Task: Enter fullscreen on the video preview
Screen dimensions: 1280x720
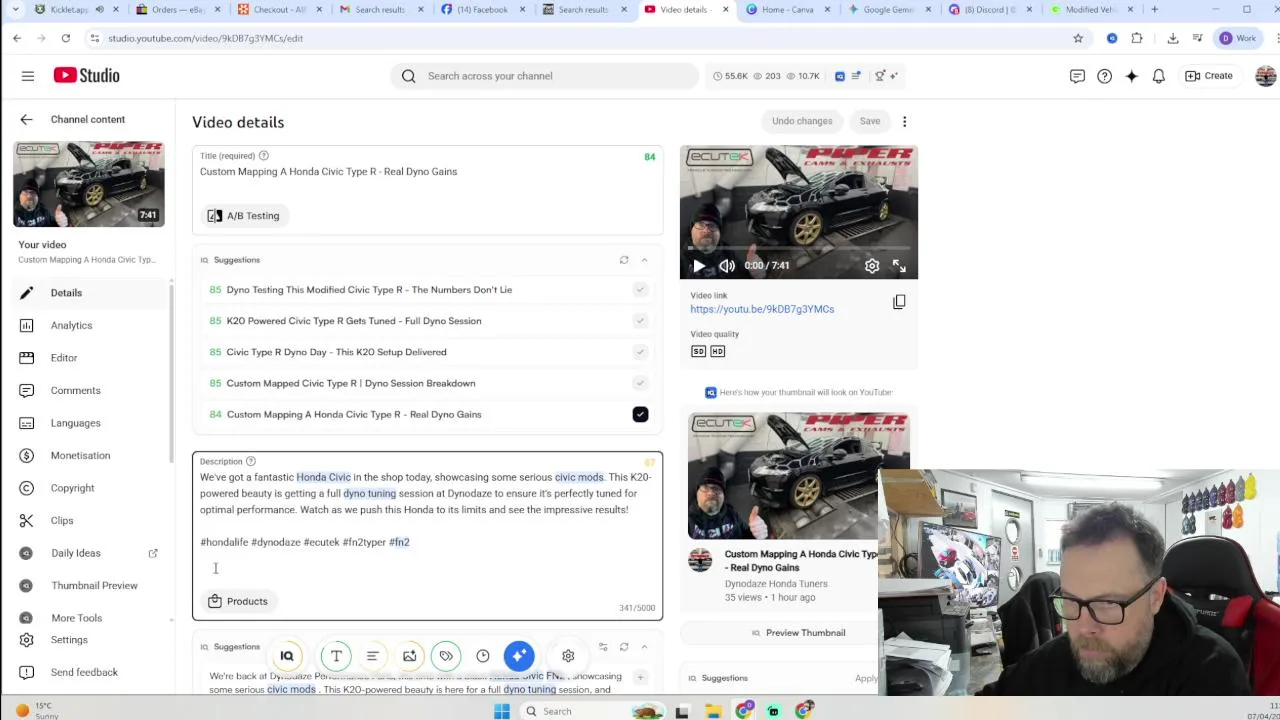Action: click(x=899, y=266)
